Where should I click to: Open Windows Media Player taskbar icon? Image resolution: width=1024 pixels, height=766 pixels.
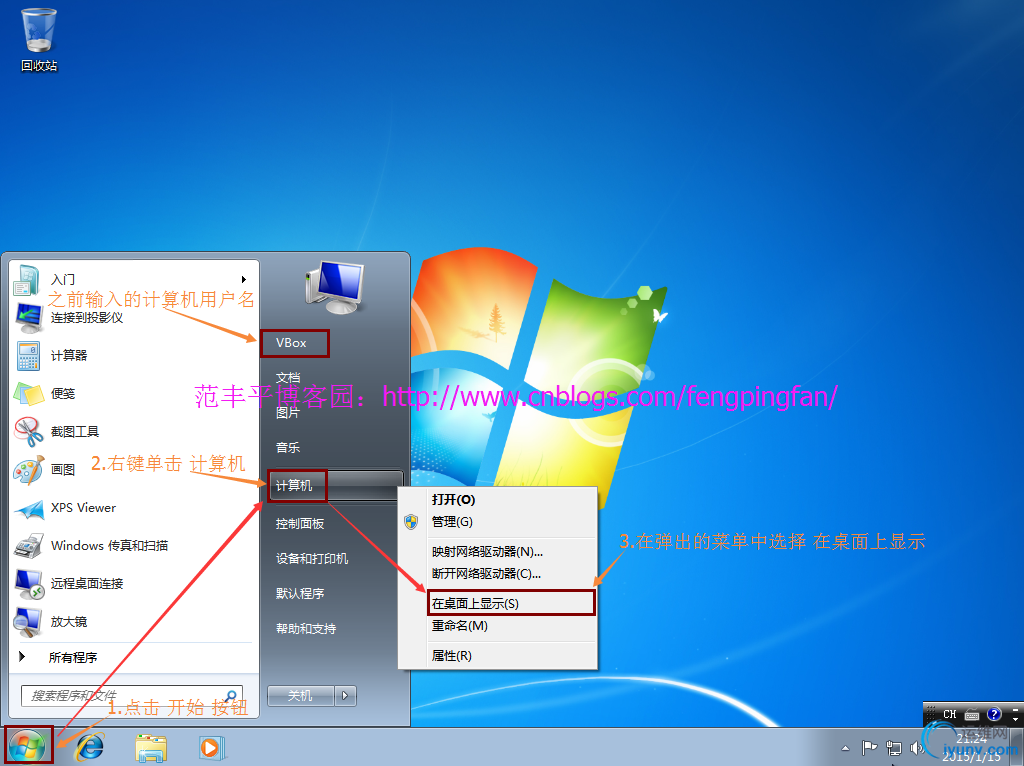212,747
